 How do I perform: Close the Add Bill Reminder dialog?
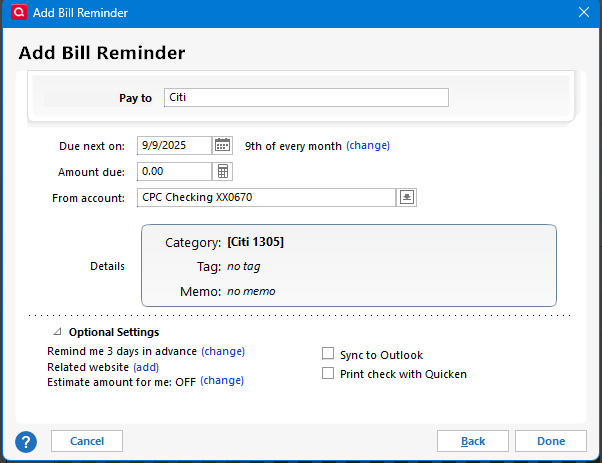[584, 12]
